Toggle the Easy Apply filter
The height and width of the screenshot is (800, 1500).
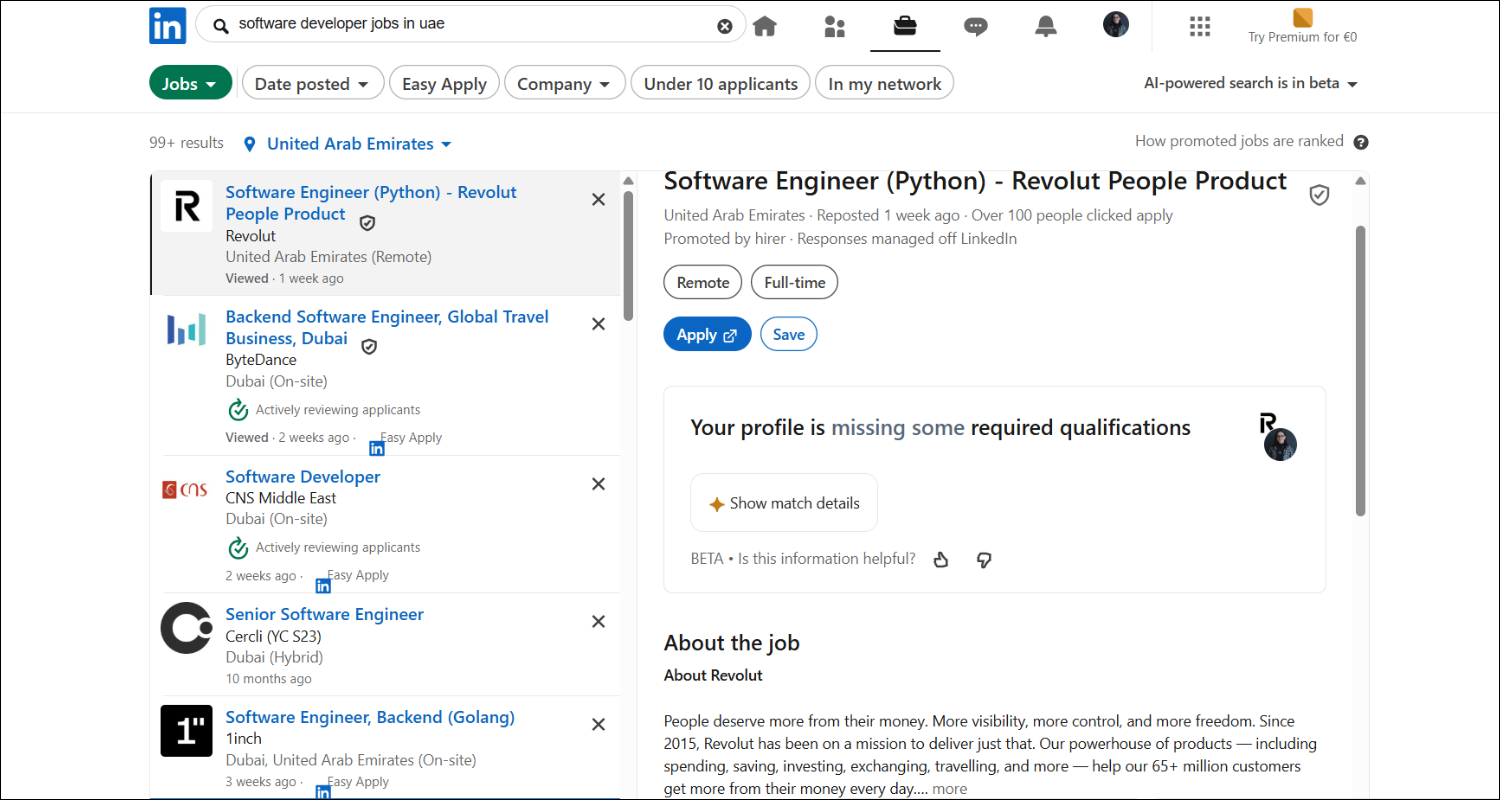click(x=444, y=82)
